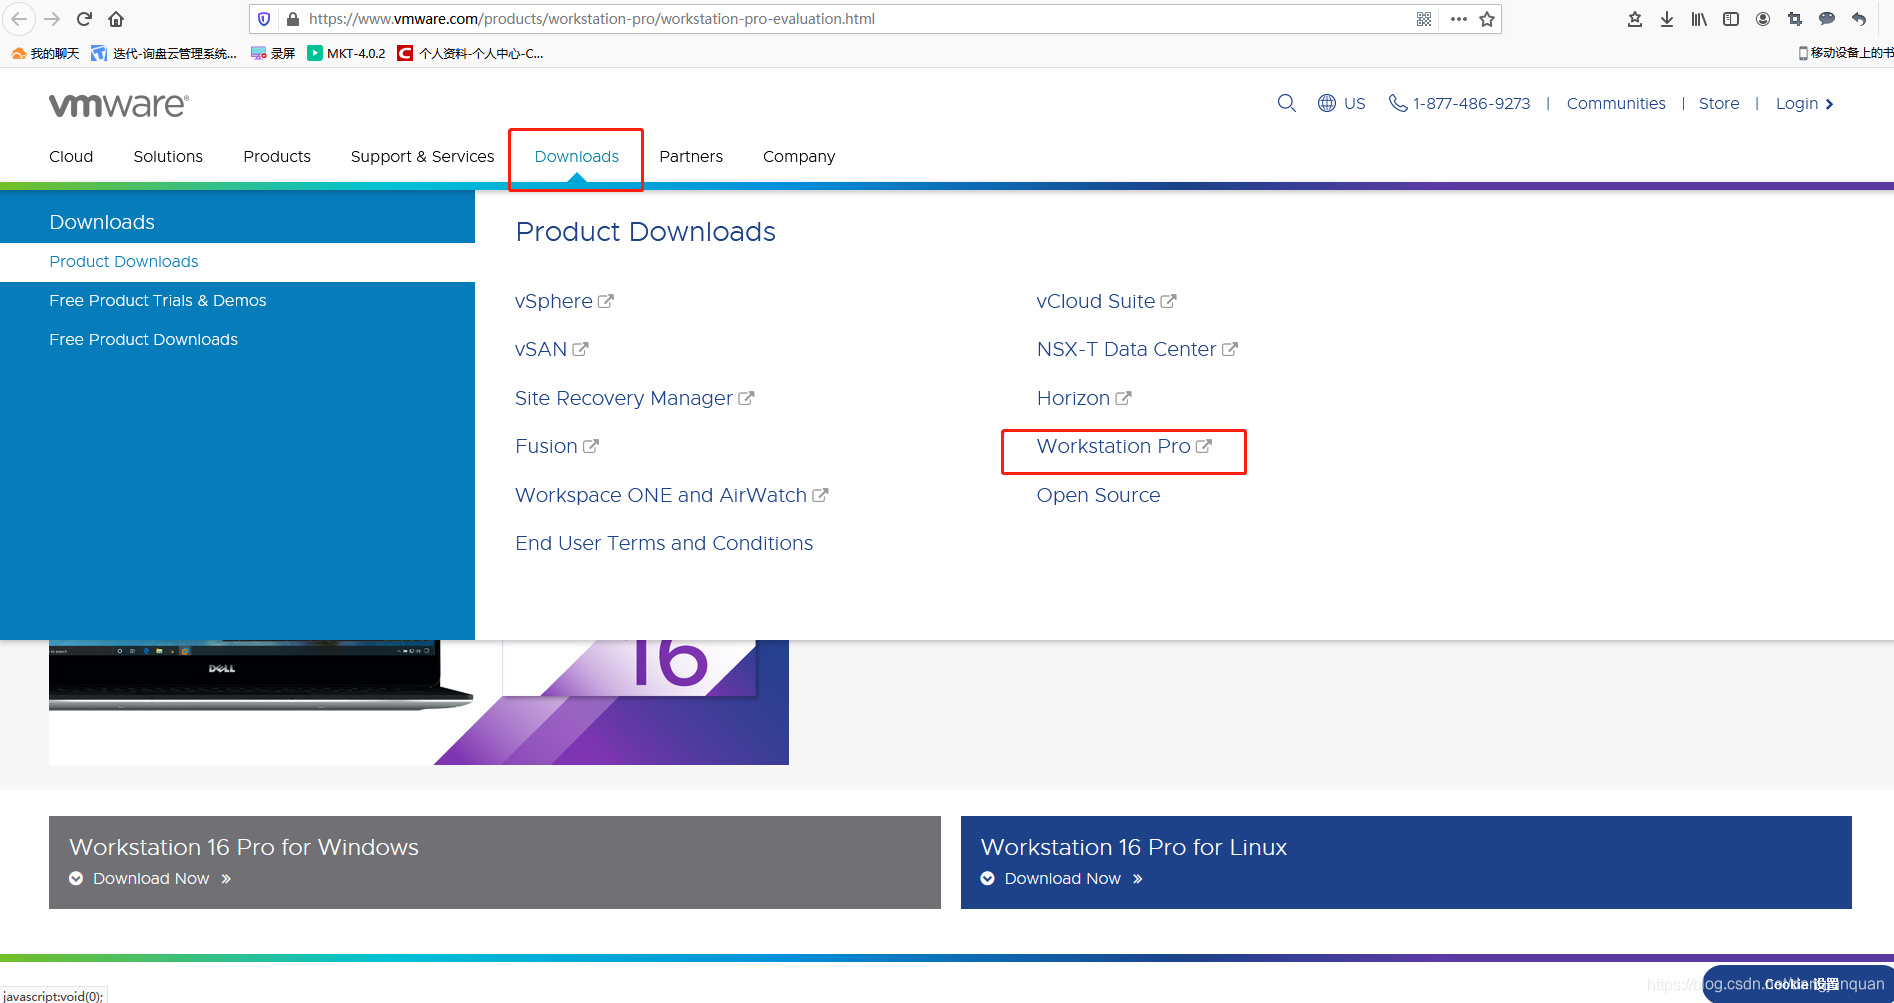The height and width of the screenshot is (1003, 1894).
Task: Open the 个人资料-个人中心 bookmark
Action: click(x=470, y=53)
